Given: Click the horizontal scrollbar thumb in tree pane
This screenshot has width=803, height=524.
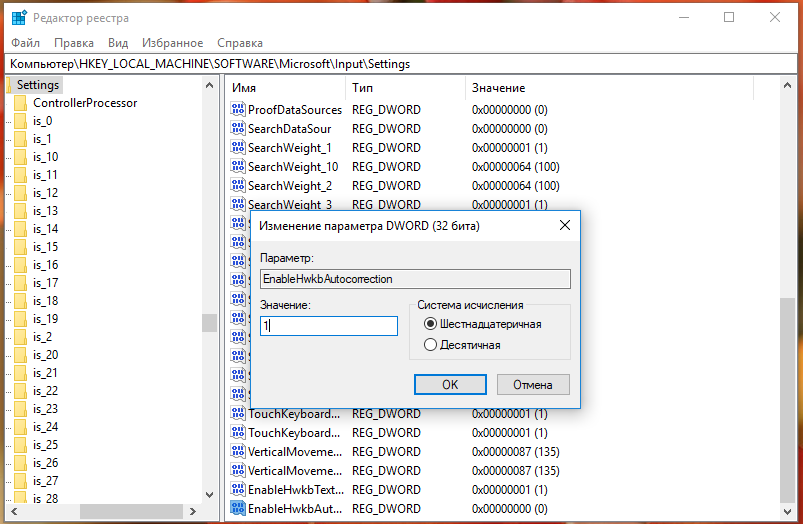Looking at the screenshot, I should click(131, 511).
